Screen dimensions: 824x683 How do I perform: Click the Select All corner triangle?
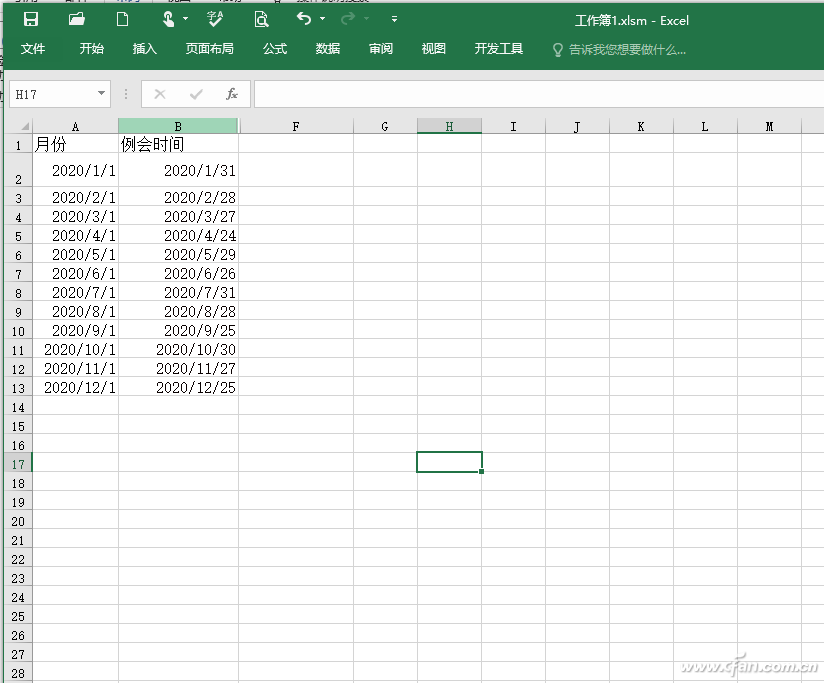coord(24,127)
